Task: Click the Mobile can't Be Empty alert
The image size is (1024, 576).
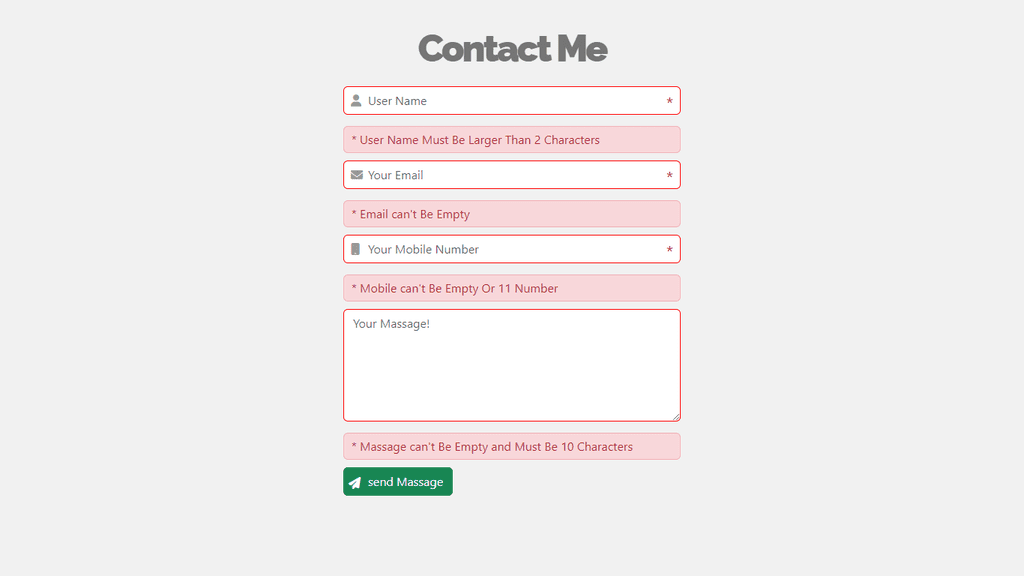Action: pyautogui.click(x=512, y=289)
